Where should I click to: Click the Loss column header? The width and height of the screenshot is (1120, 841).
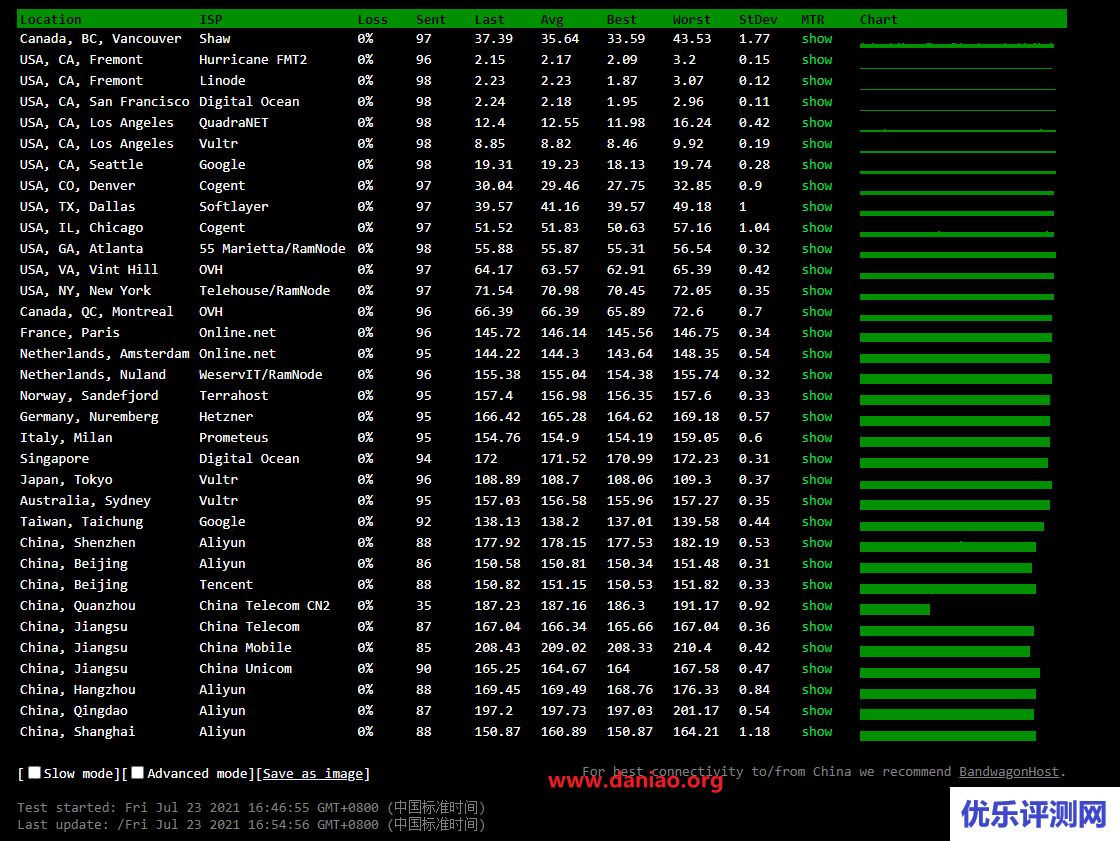[x=372, y=19]
